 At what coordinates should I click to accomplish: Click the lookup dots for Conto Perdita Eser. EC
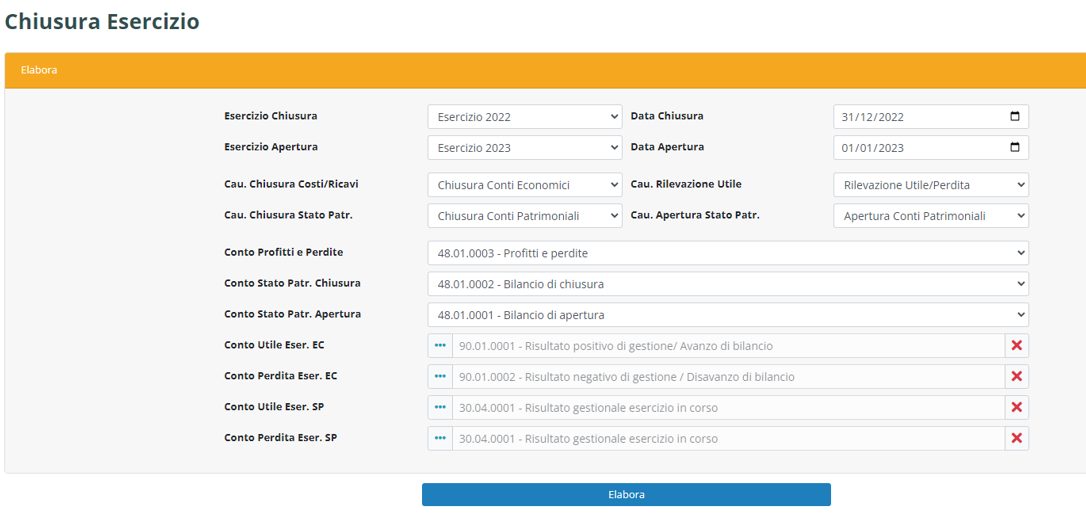tap(440, 377)
